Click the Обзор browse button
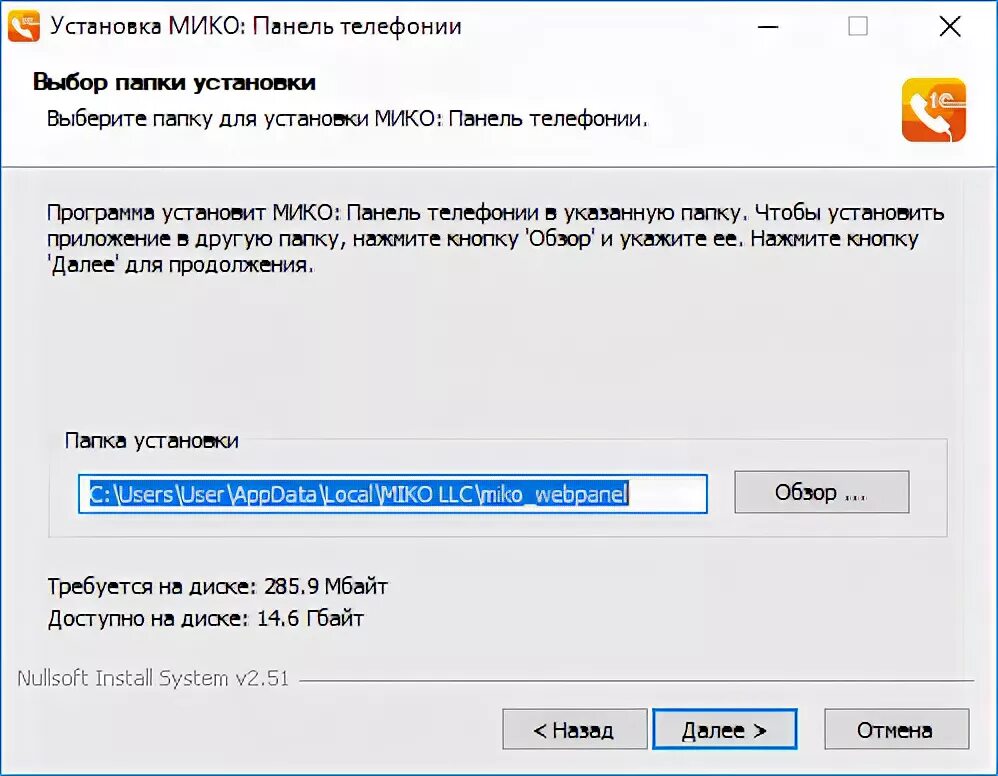 [822, 492]
